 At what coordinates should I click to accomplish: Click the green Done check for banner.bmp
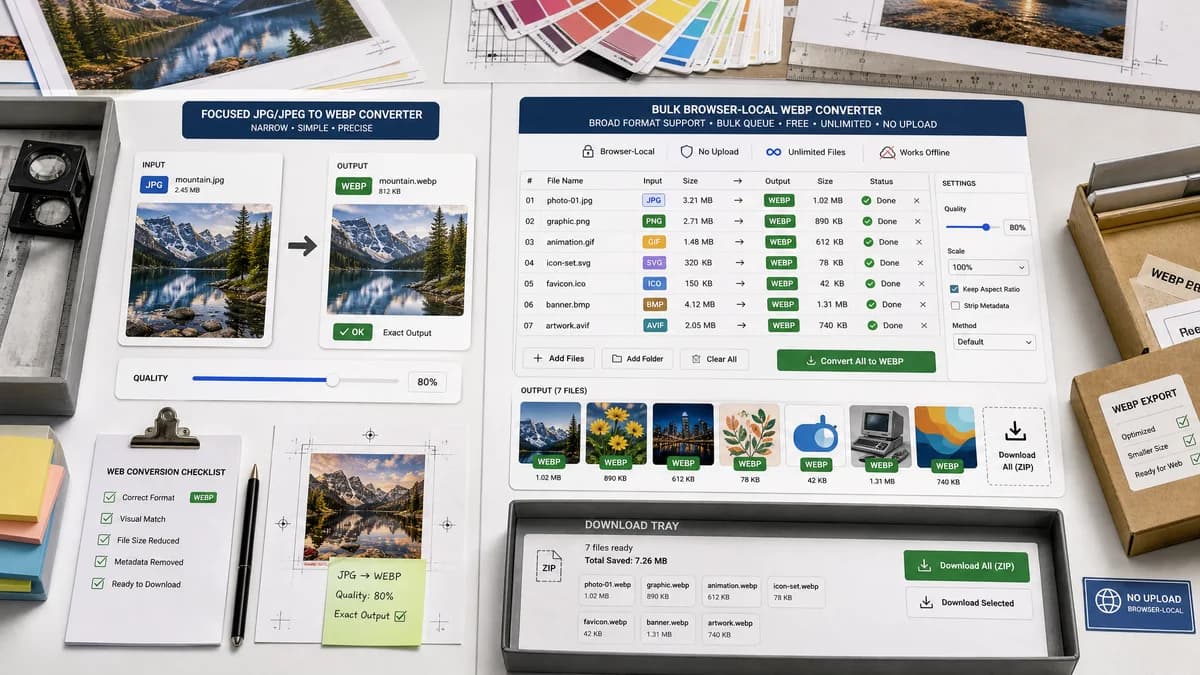pos(869,305)
